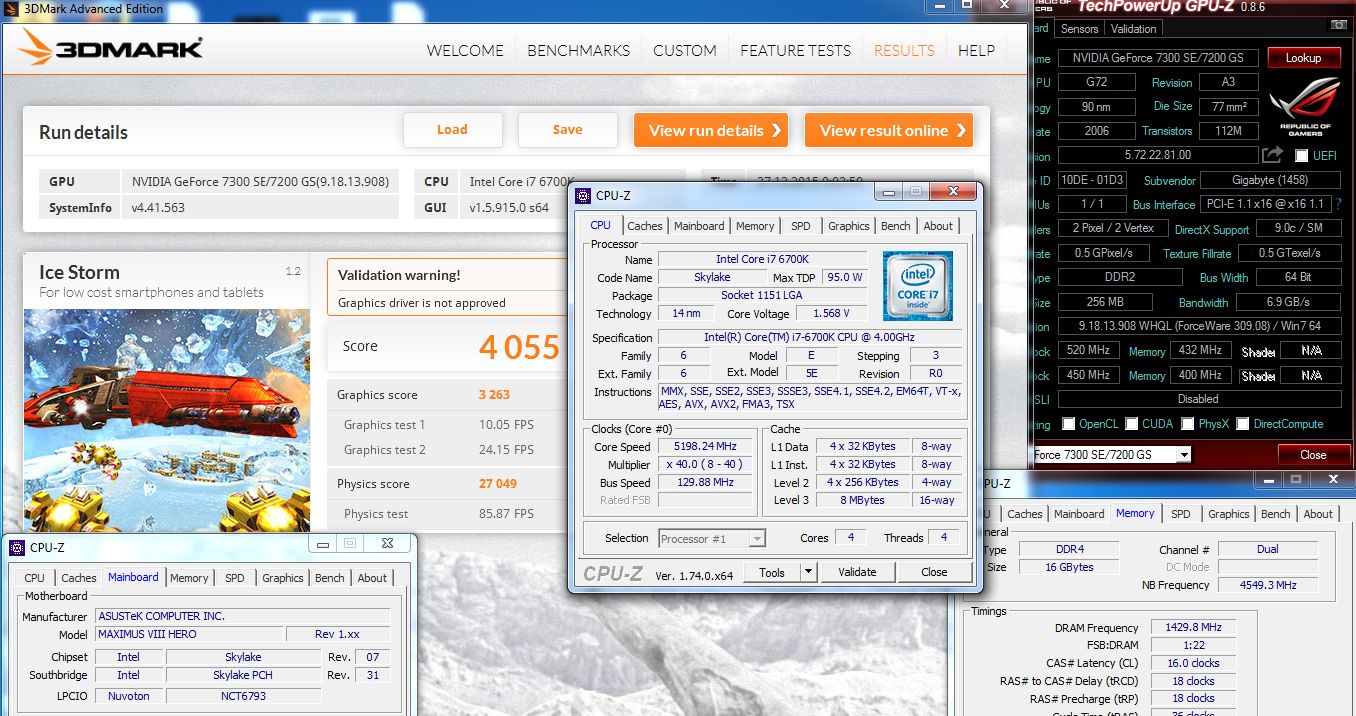Select Caches tab in front CPU-Z window
The height and width of the screenshot is (716, 1356).
pos(644,226)
